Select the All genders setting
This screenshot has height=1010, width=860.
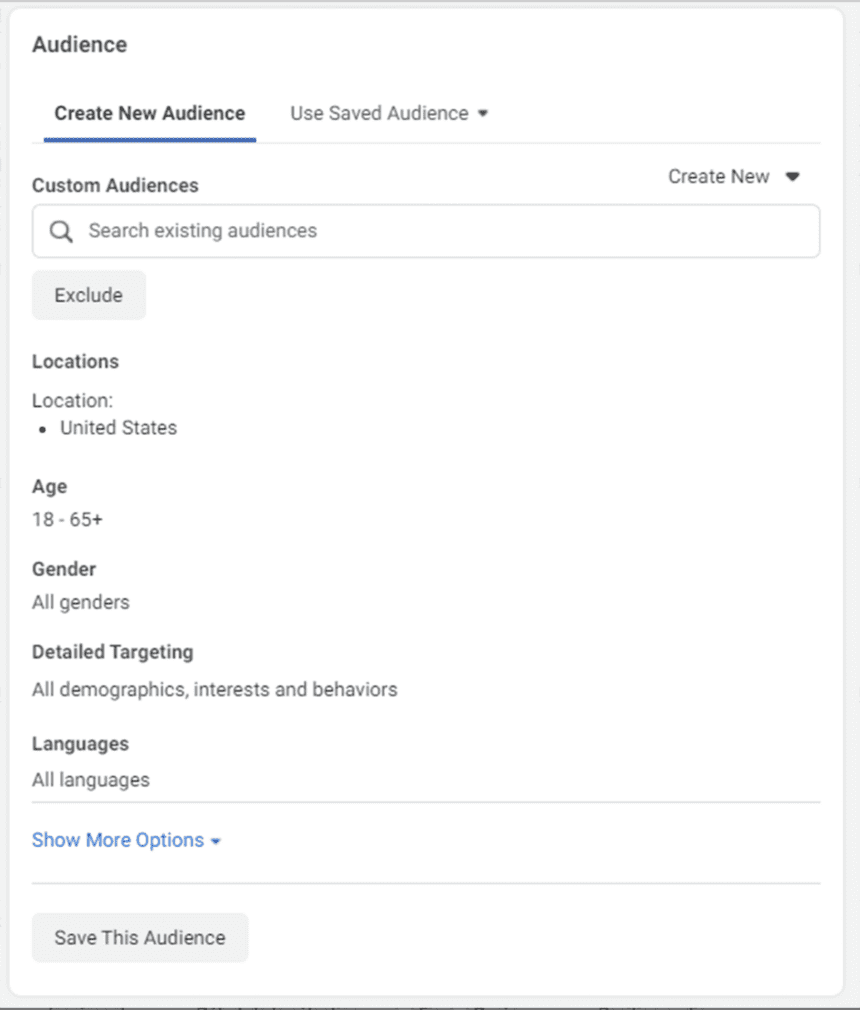80,602
